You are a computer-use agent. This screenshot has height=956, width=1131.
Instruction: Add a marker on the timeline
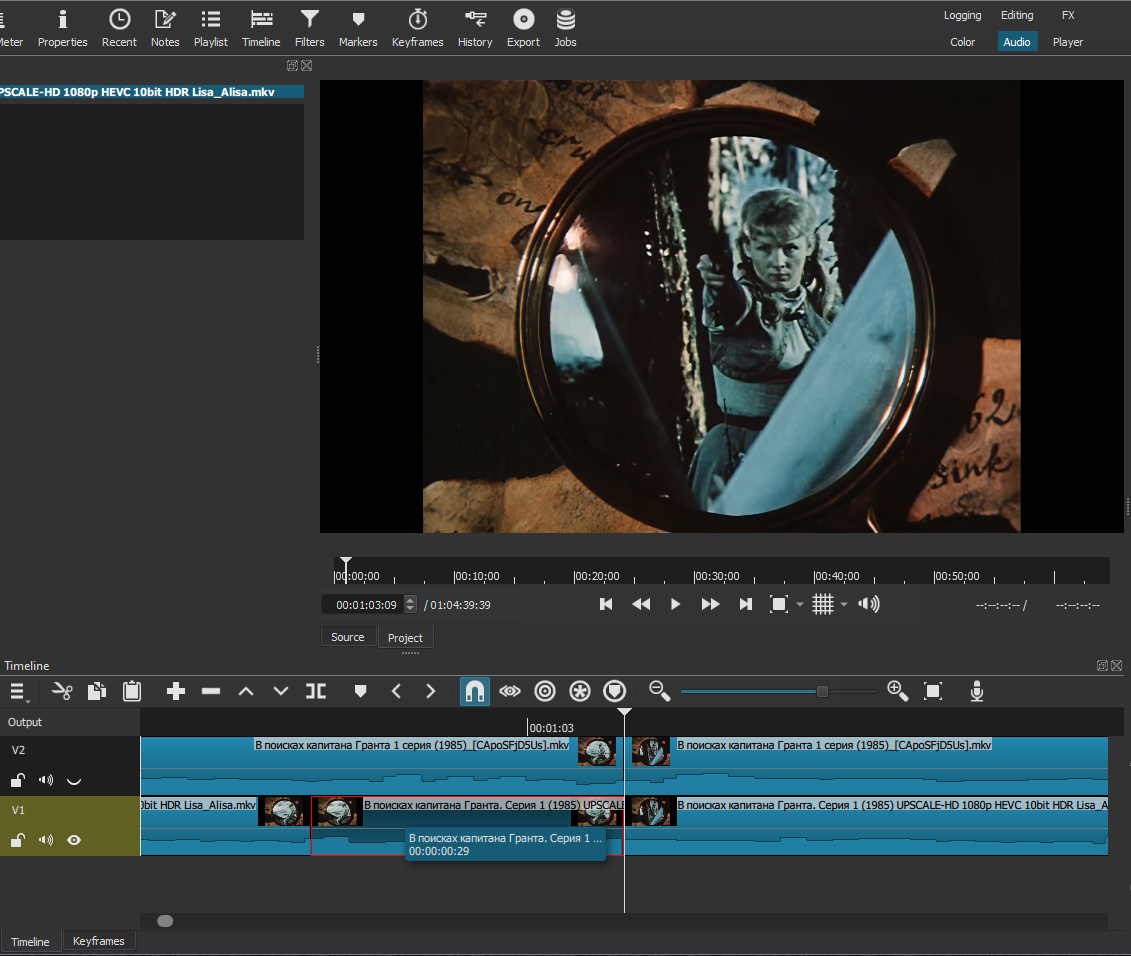(361, 692)
